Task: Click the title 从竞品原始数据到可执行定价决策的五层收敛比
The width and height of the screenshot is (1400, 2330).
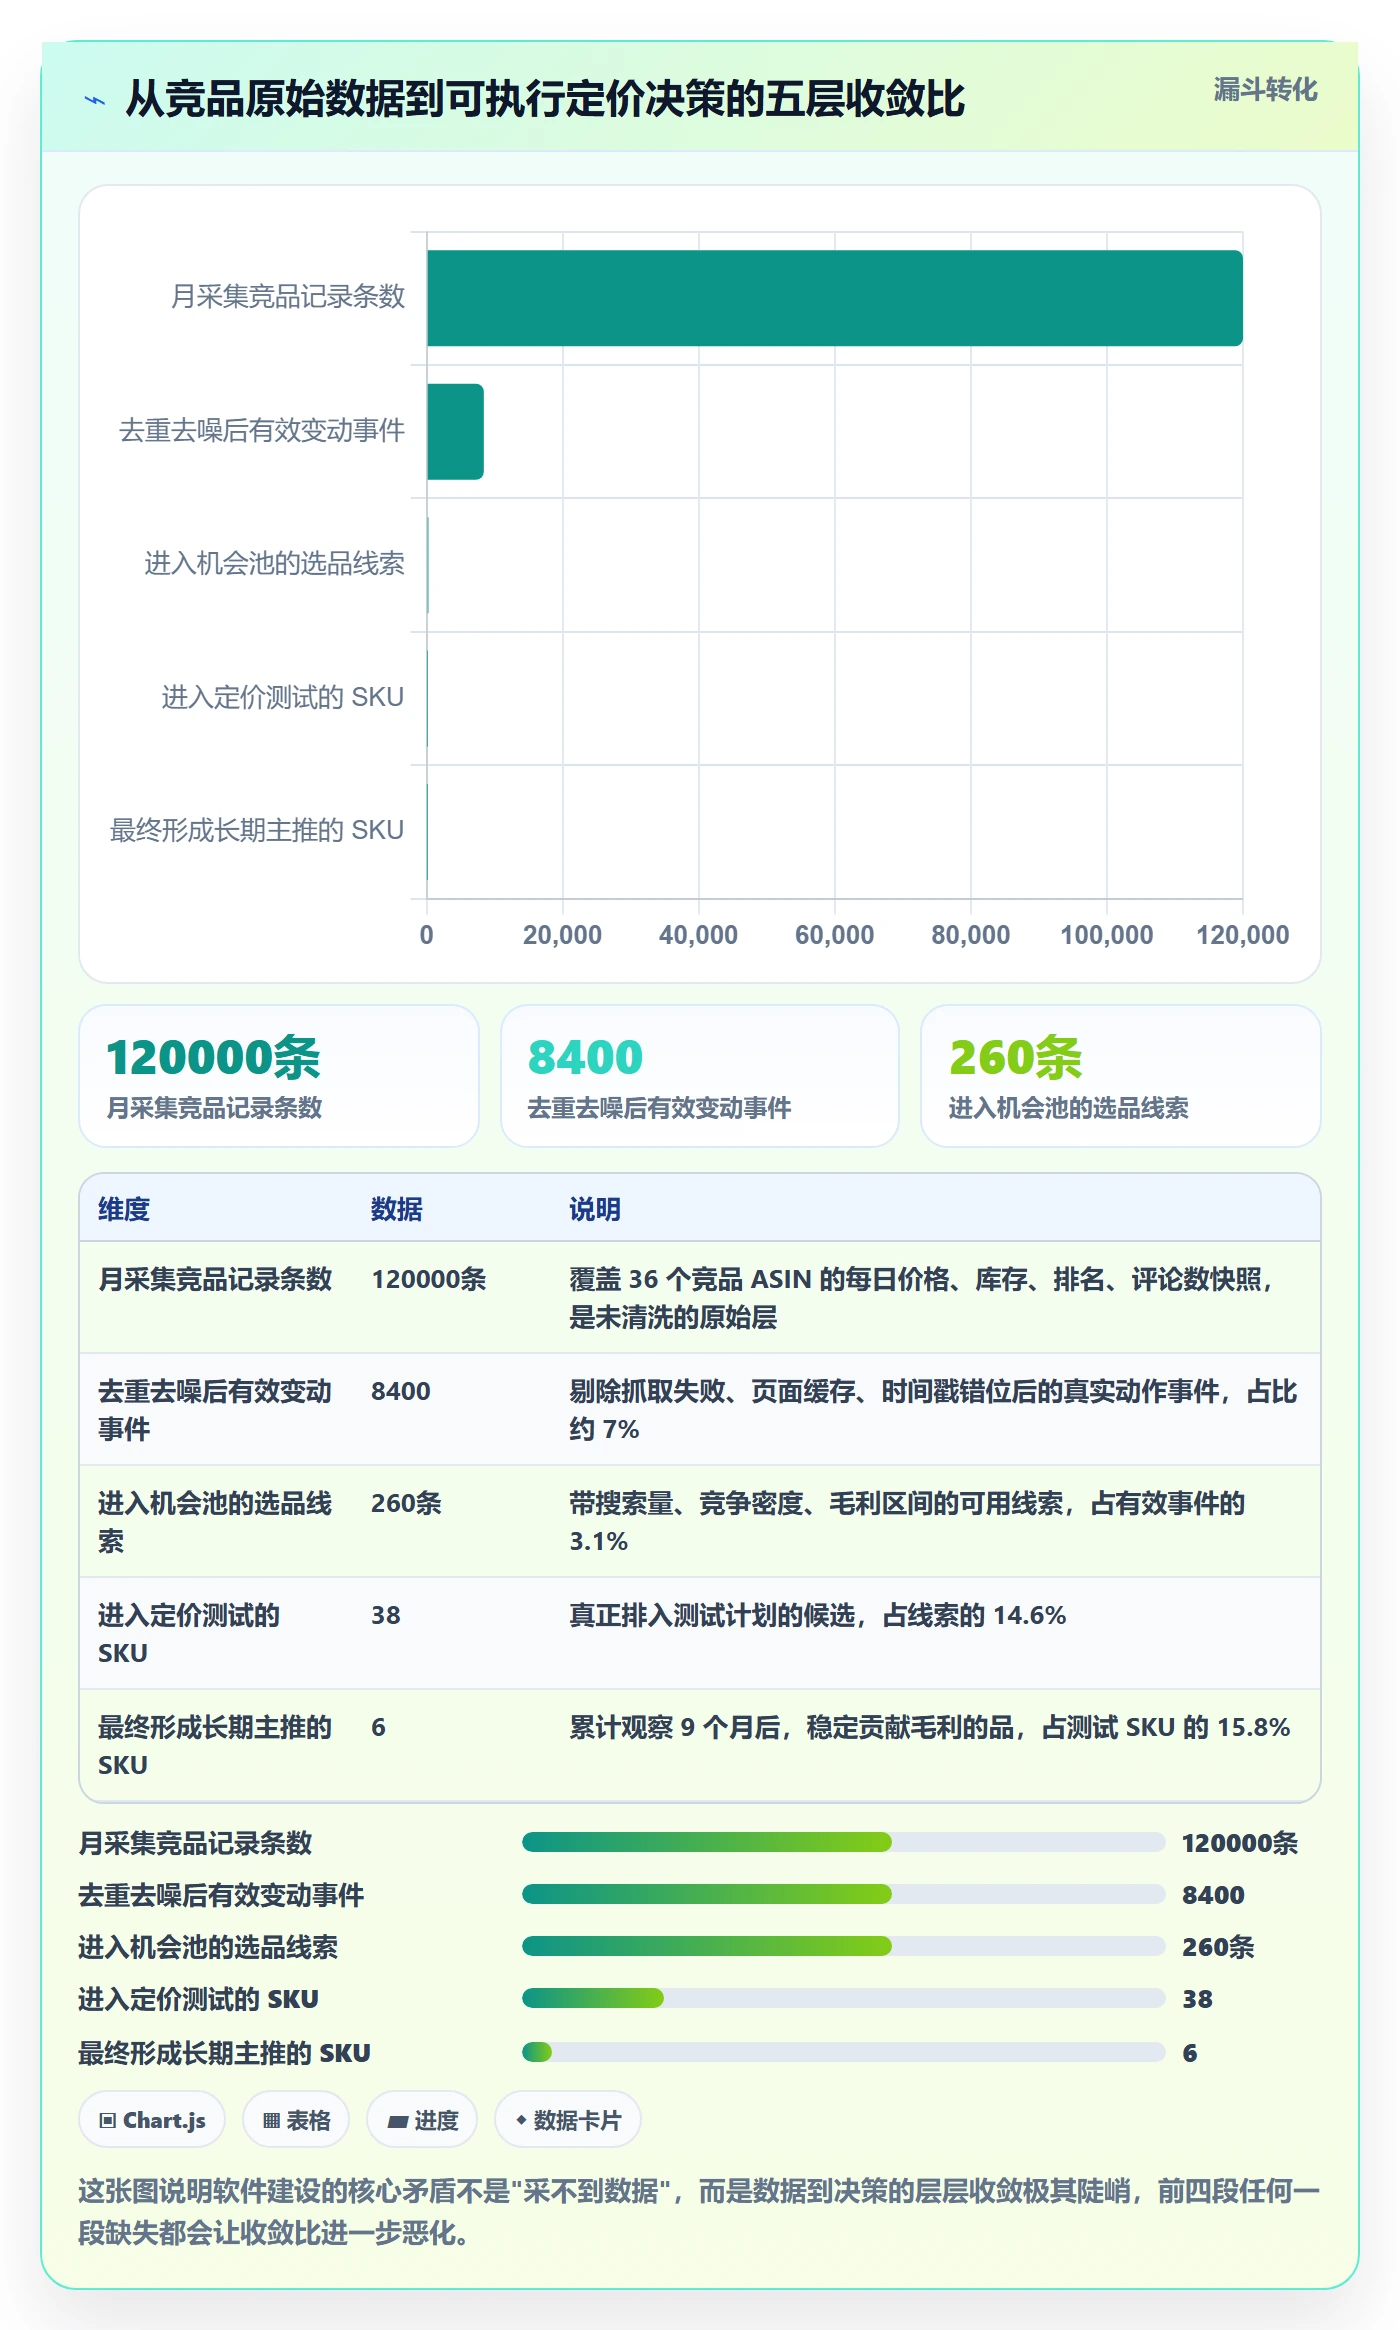Action: (545, 99)
